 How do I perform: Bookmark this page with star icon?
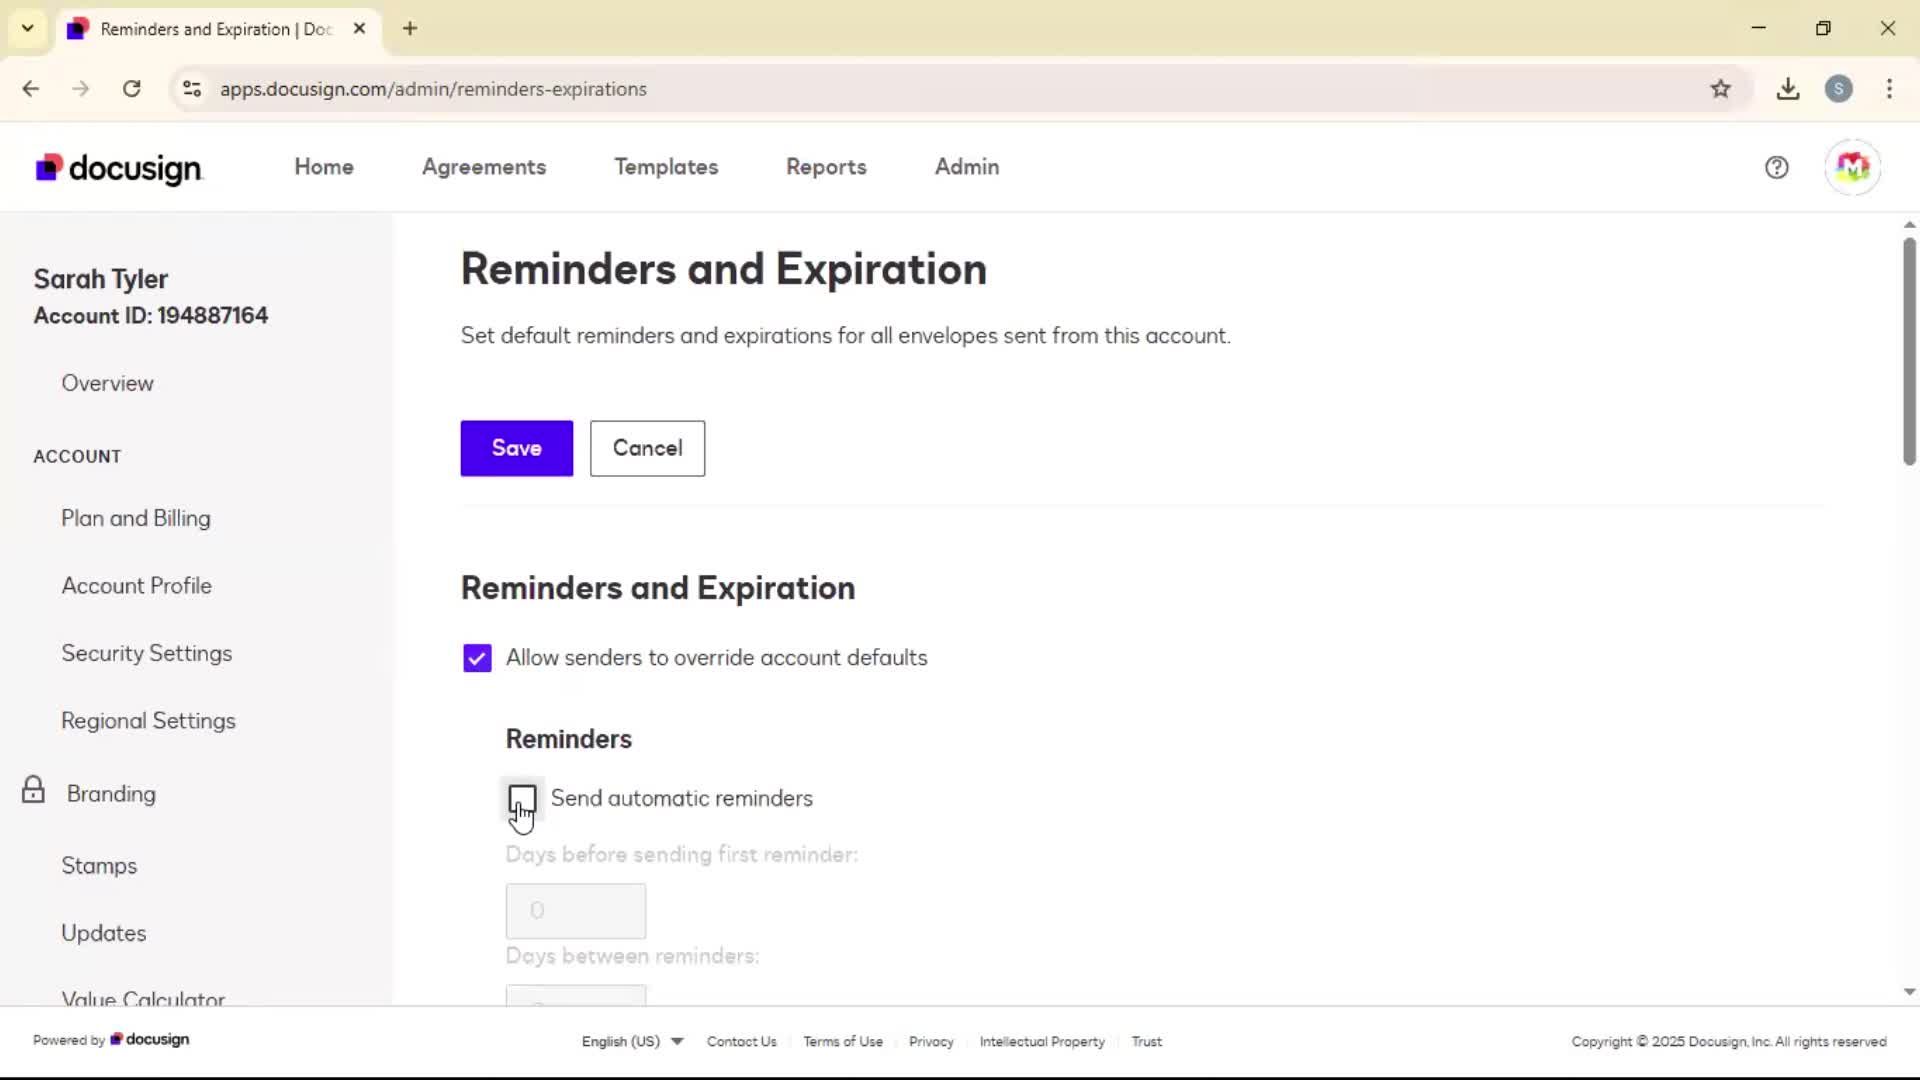(x=1720, y=89)
